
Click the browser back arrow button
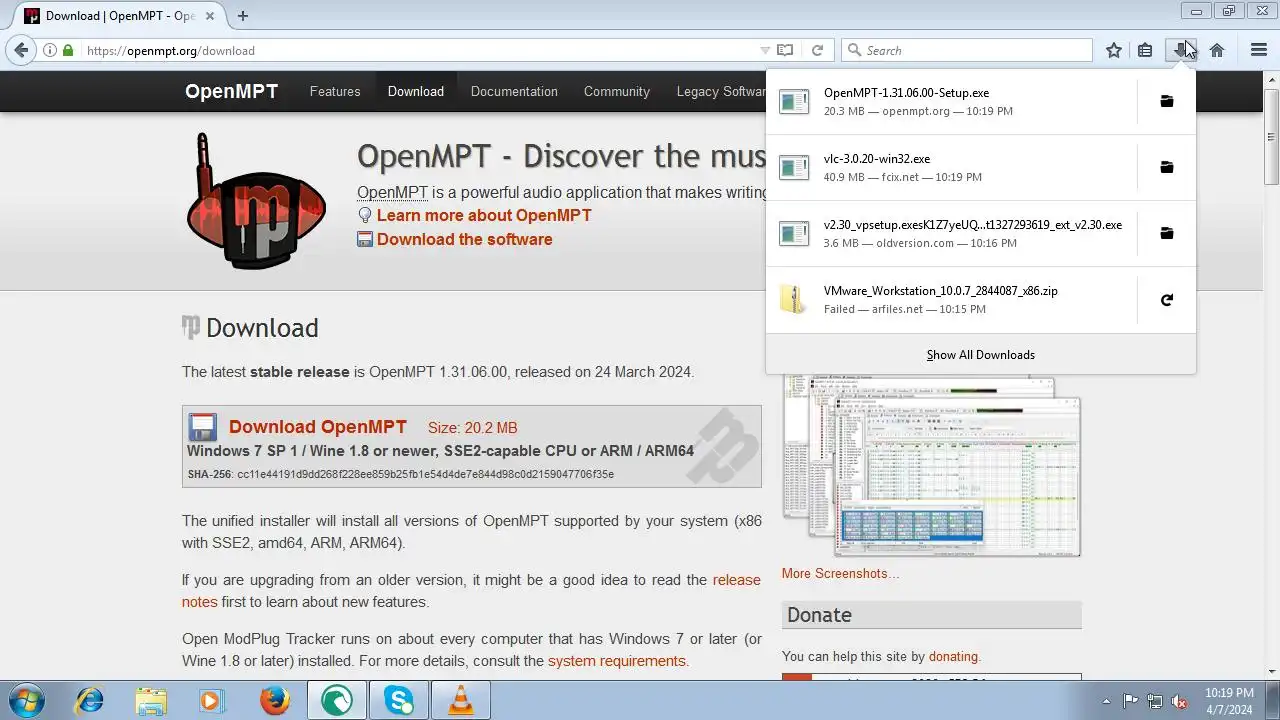(x=21, y=50)
